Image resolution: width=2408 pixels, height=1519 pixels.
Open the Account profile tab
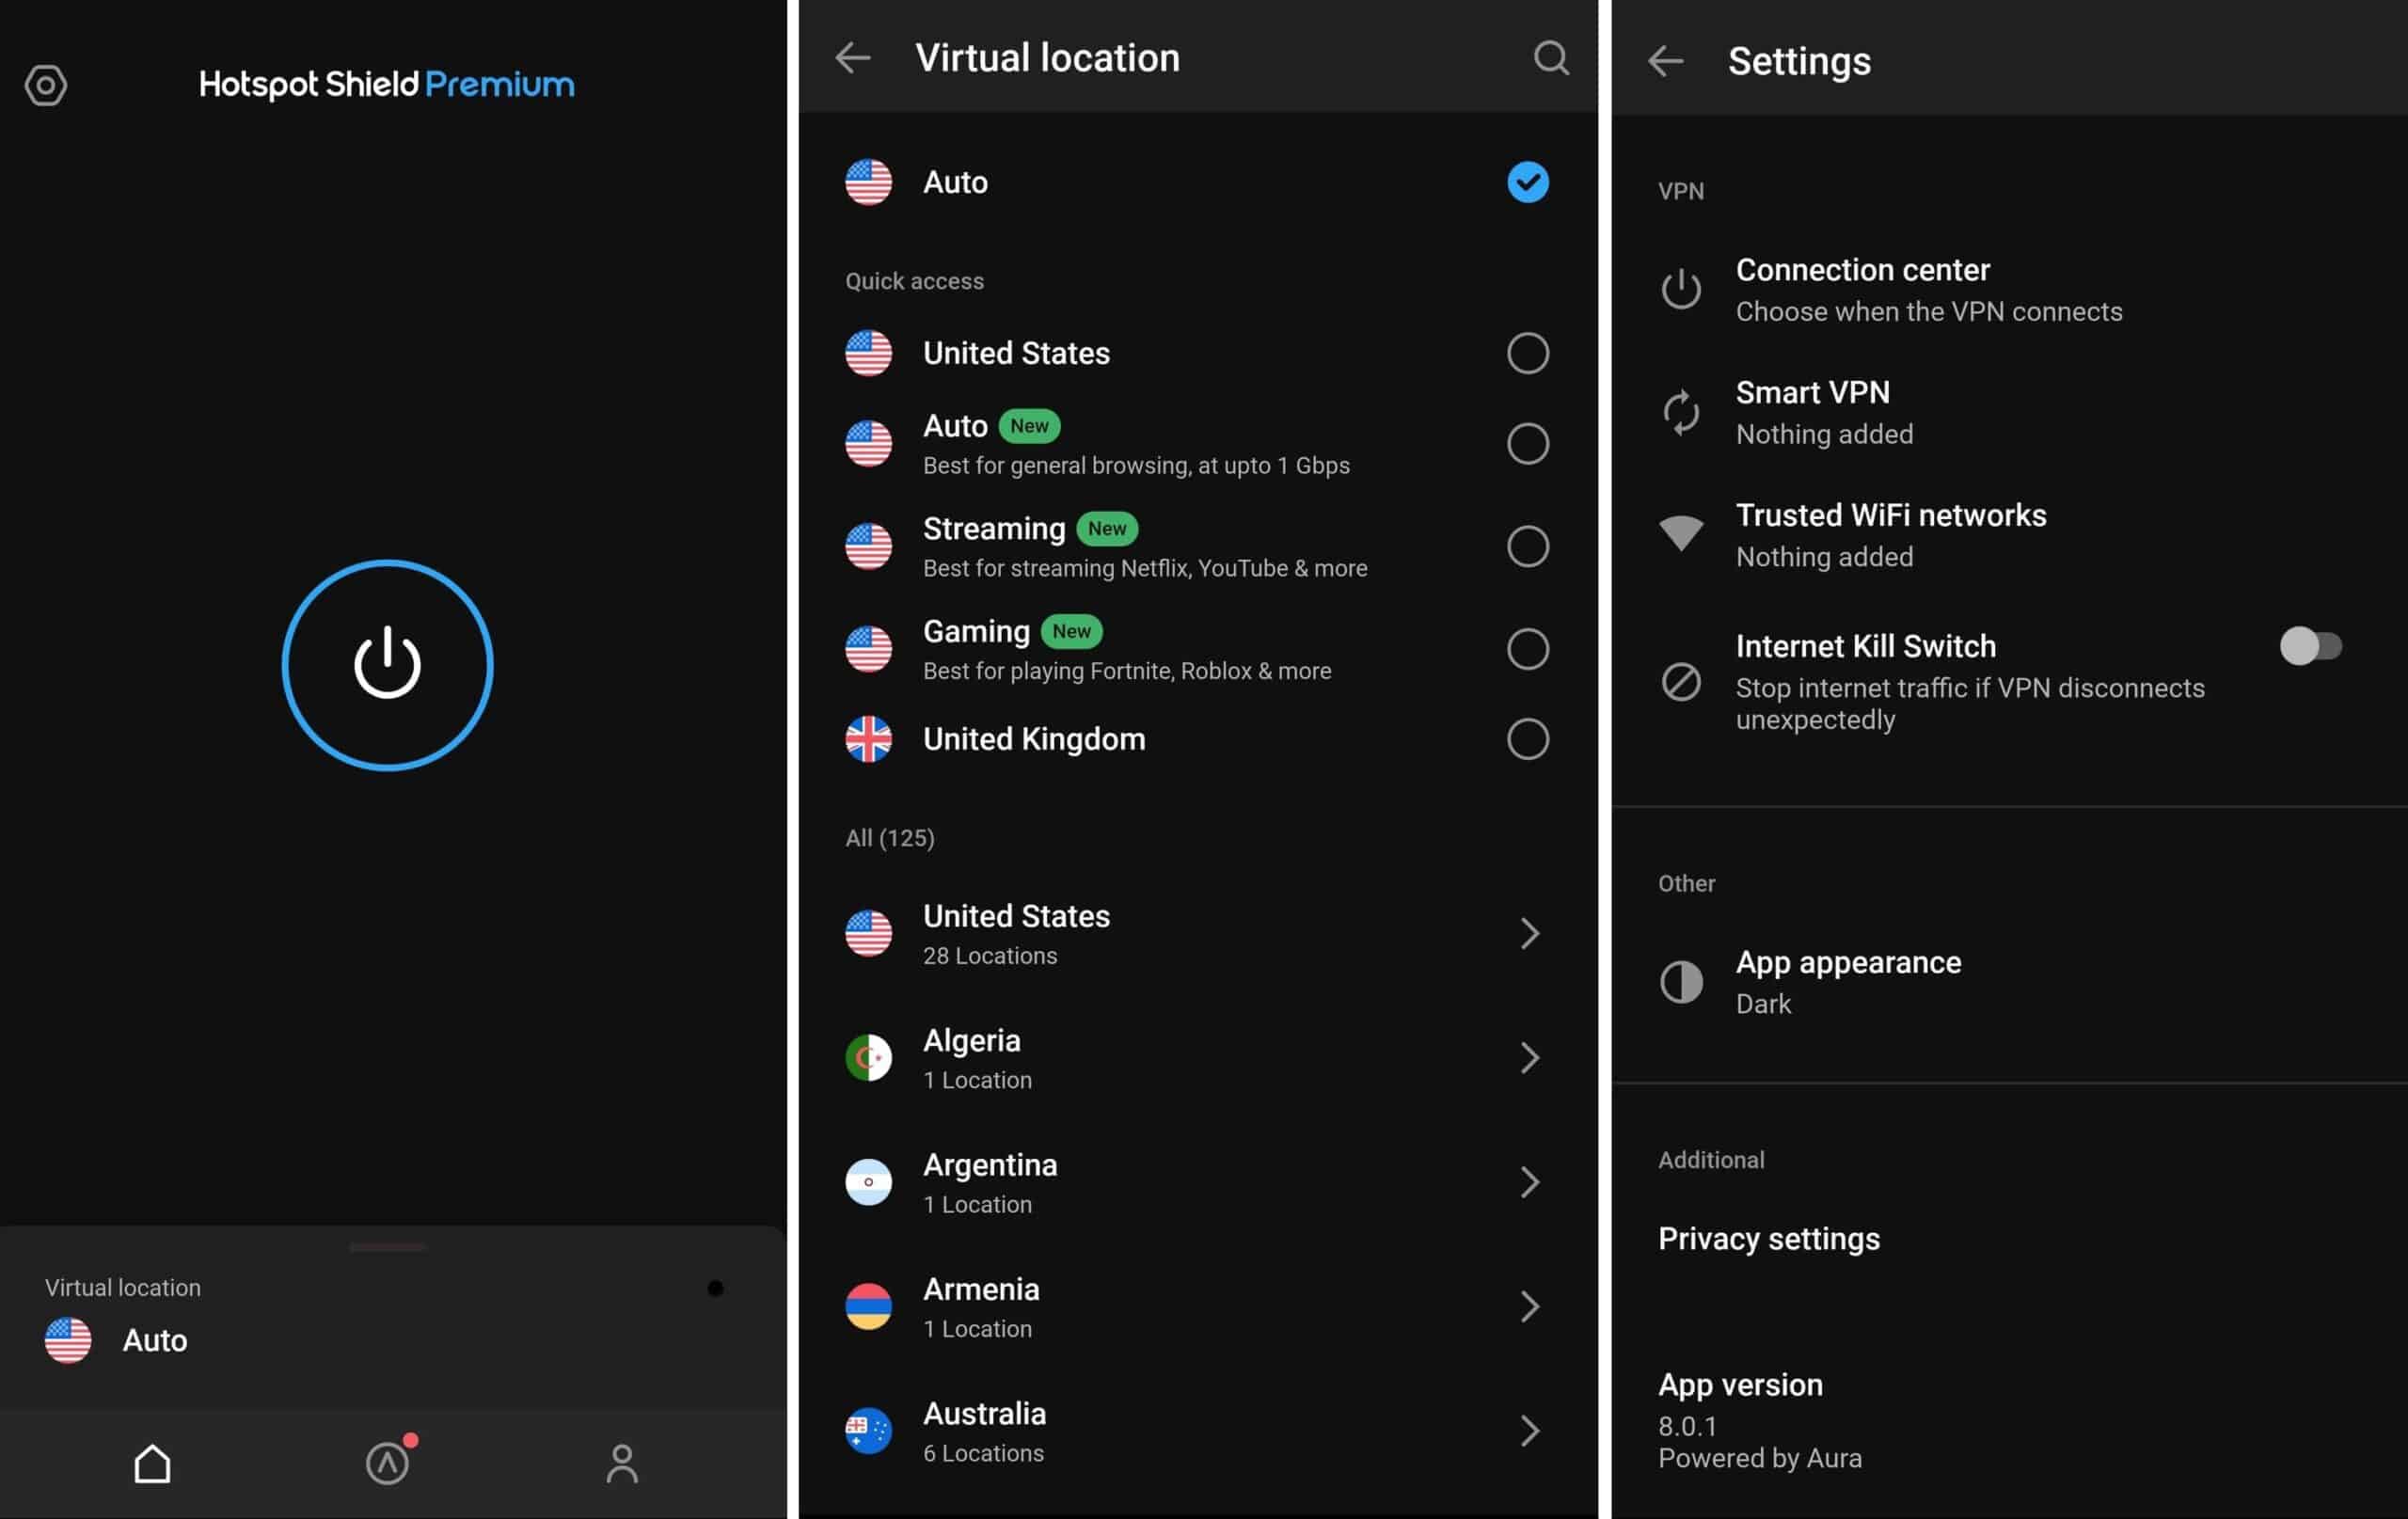(621, 1463)
